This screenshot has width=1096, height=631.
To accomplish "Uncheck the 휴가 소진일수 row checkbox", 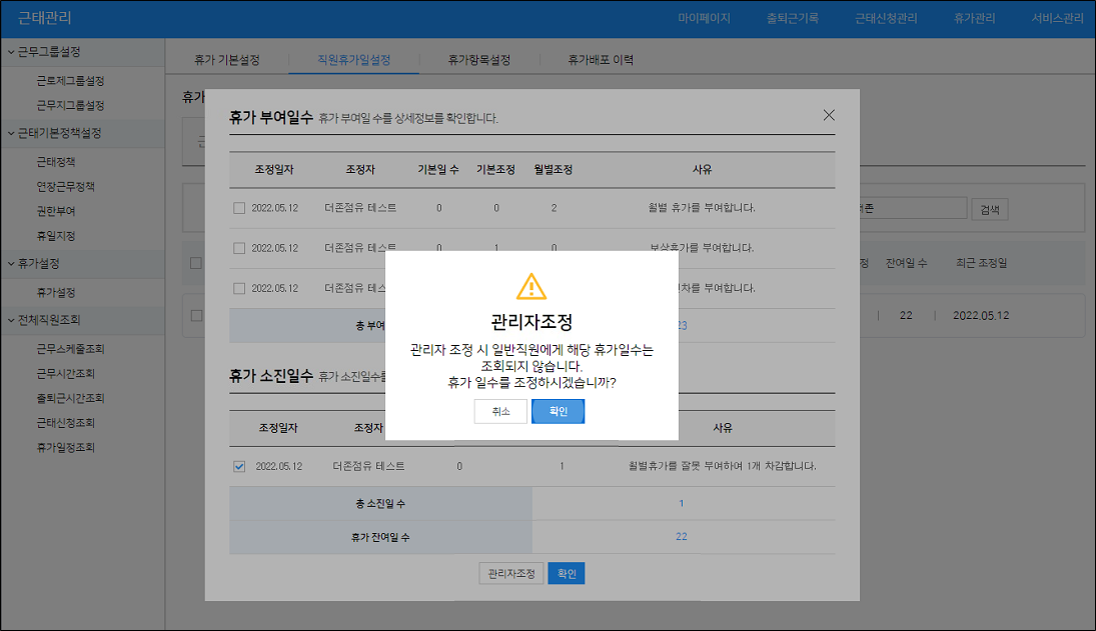I will tap(238, 466).
